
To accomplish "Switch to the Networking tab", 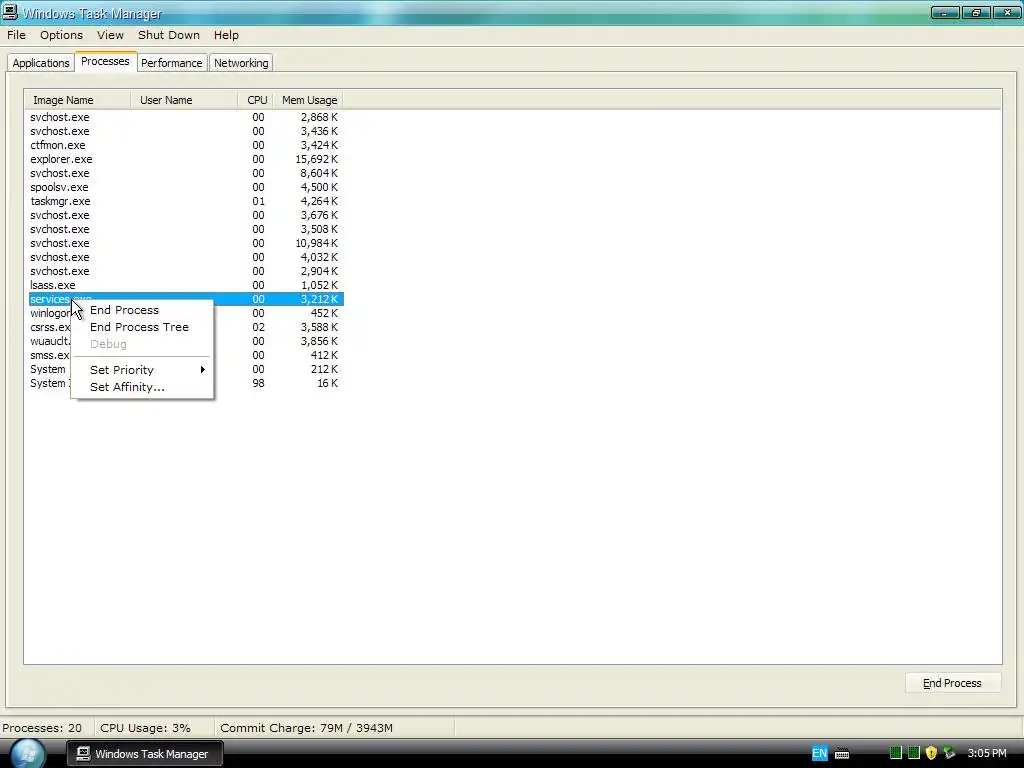I will click(241, 63).
